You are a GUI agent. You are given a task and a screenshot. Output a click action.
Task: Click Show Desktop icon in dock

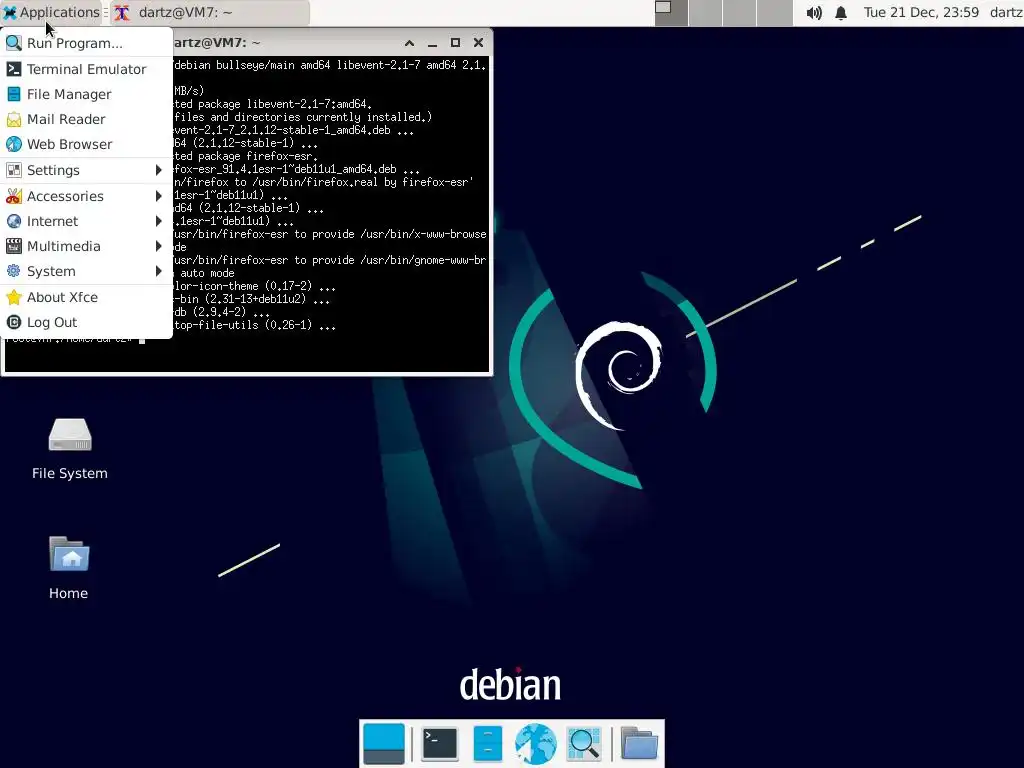coord(383,744)
